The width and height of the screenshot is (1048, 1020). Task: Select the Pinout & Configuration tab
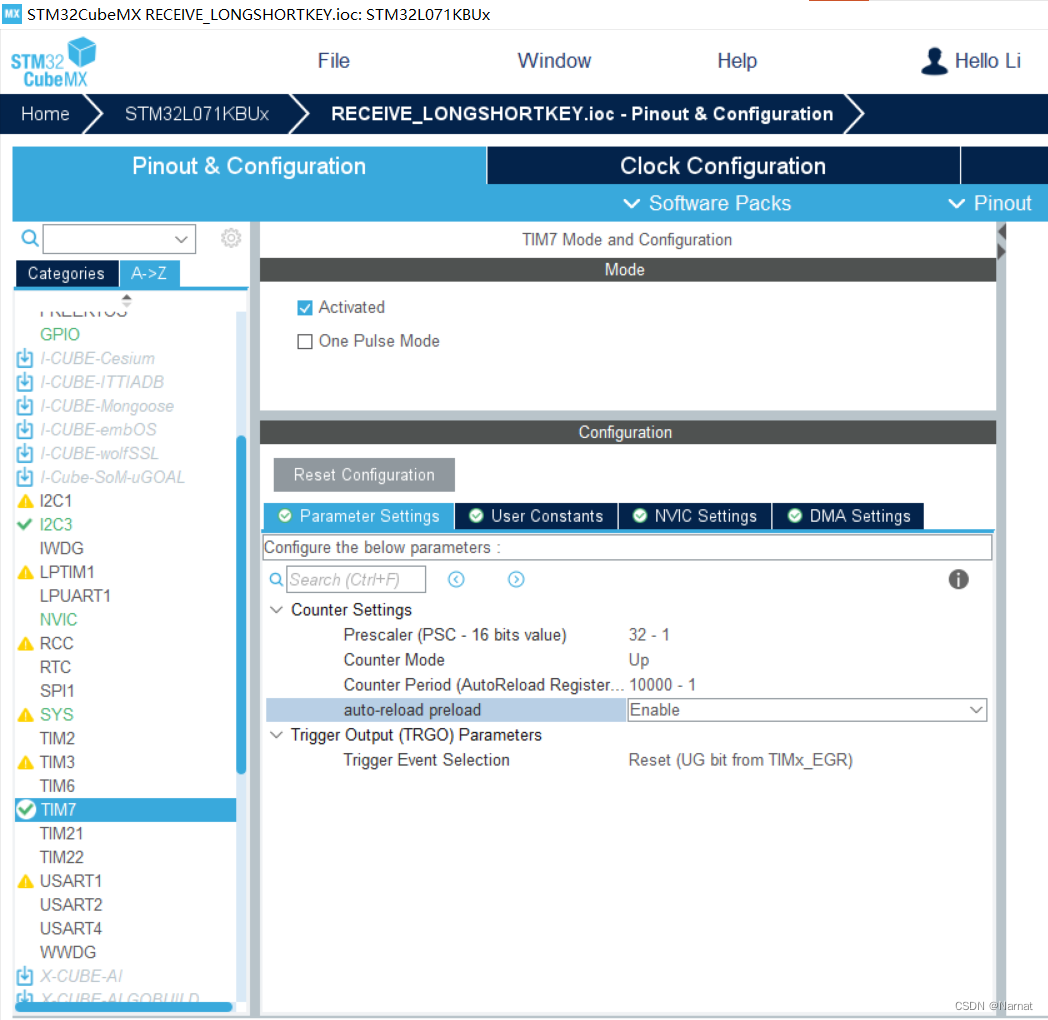click(249, 166)
